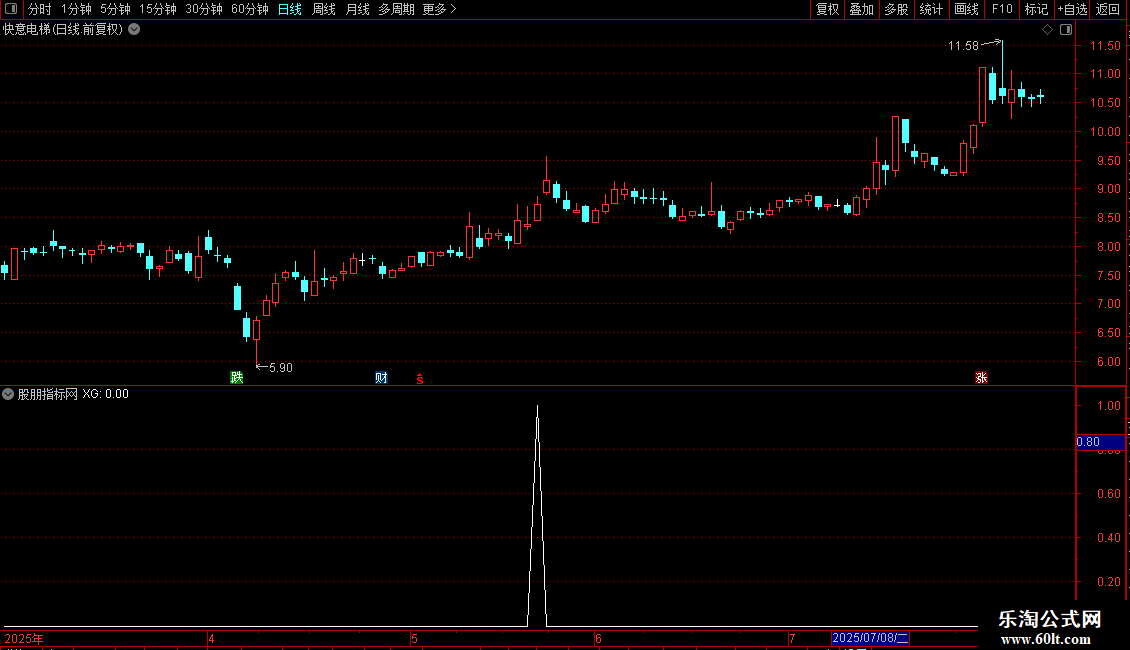1130x650 pixels.
Task: Click the red S marker on chart
Action: [419, 379]
